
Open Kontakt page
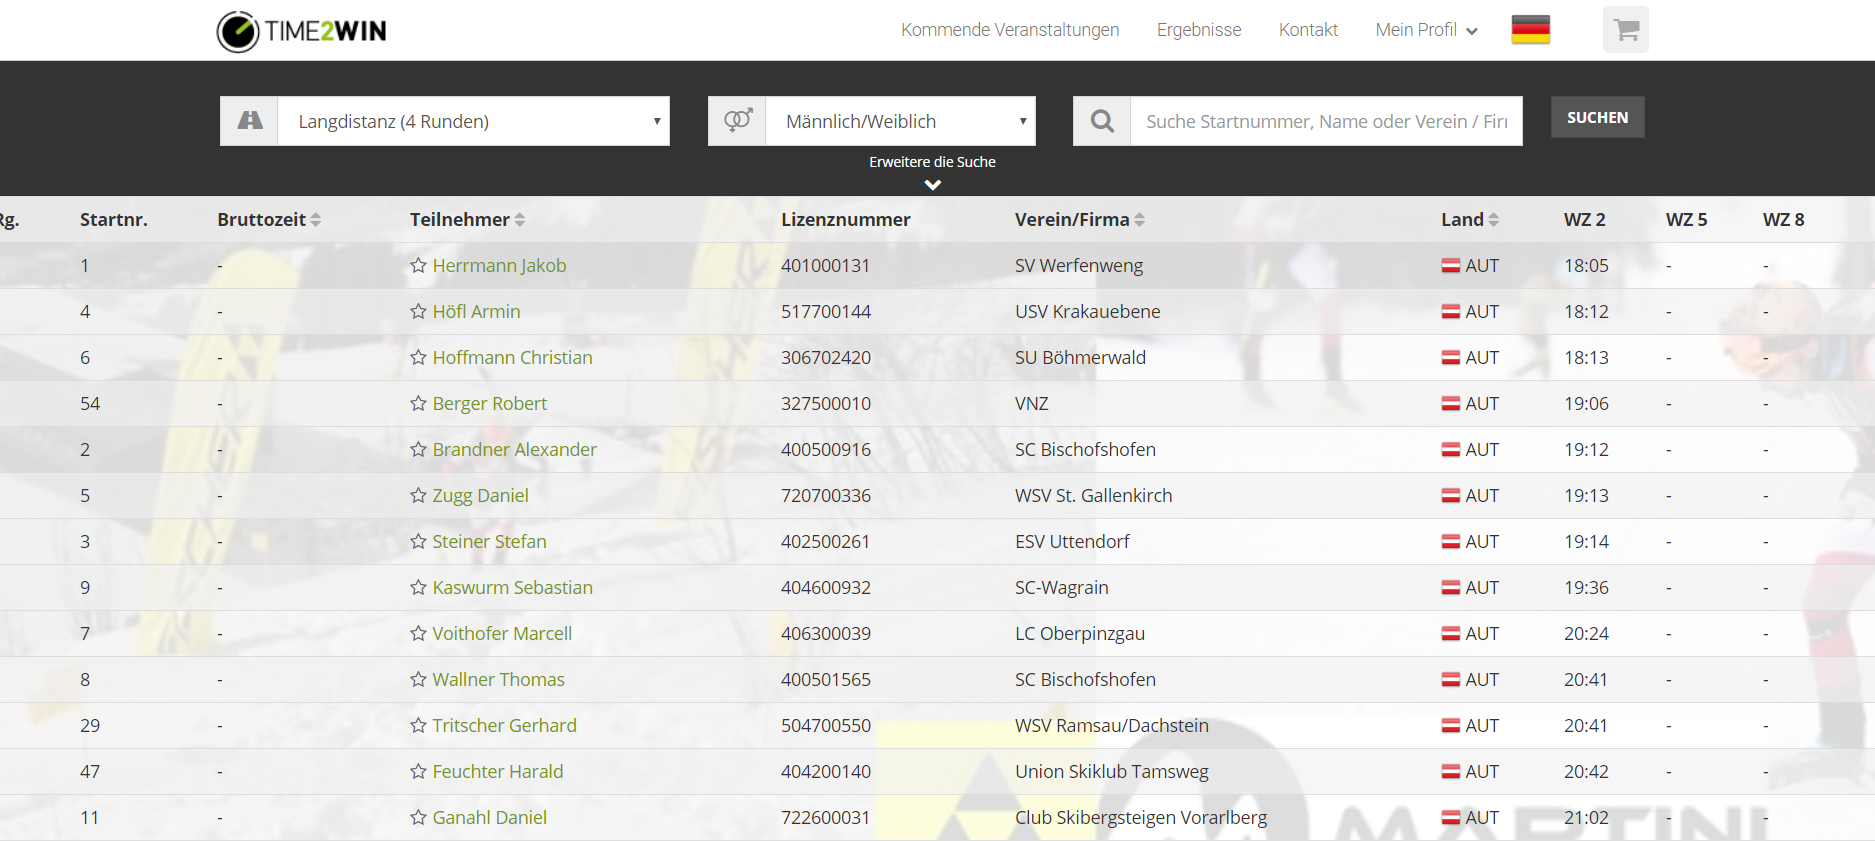(1308, 30)
